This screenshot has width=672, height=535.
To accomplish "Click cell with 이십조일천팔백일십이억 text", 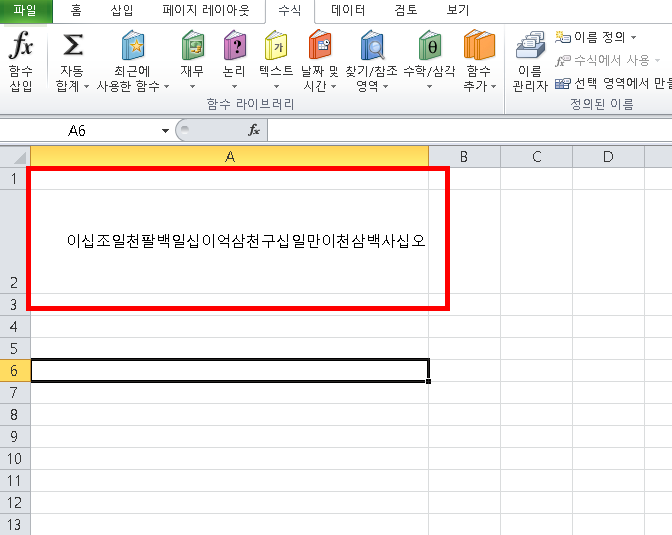I will coord(230,241).
